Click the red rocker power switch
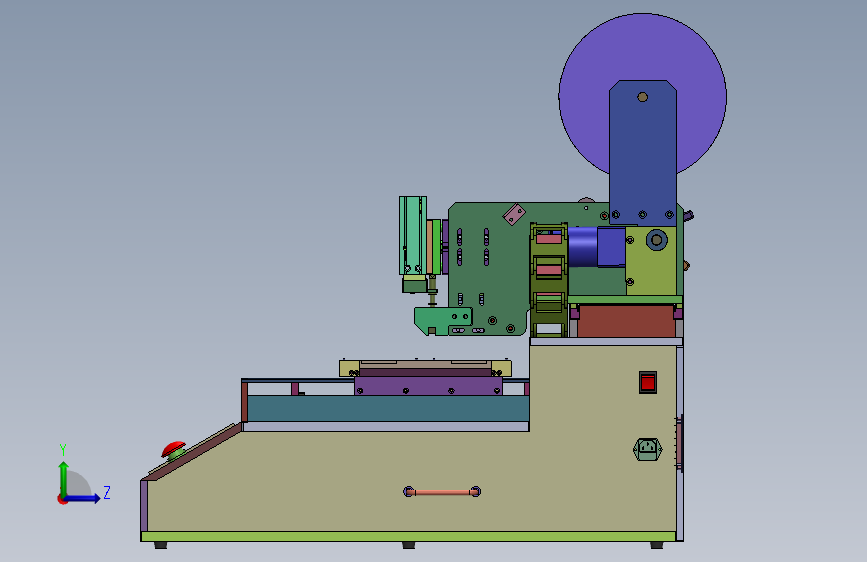The width and height of the screenshot is (867, 562). click(x=647, y=382)
